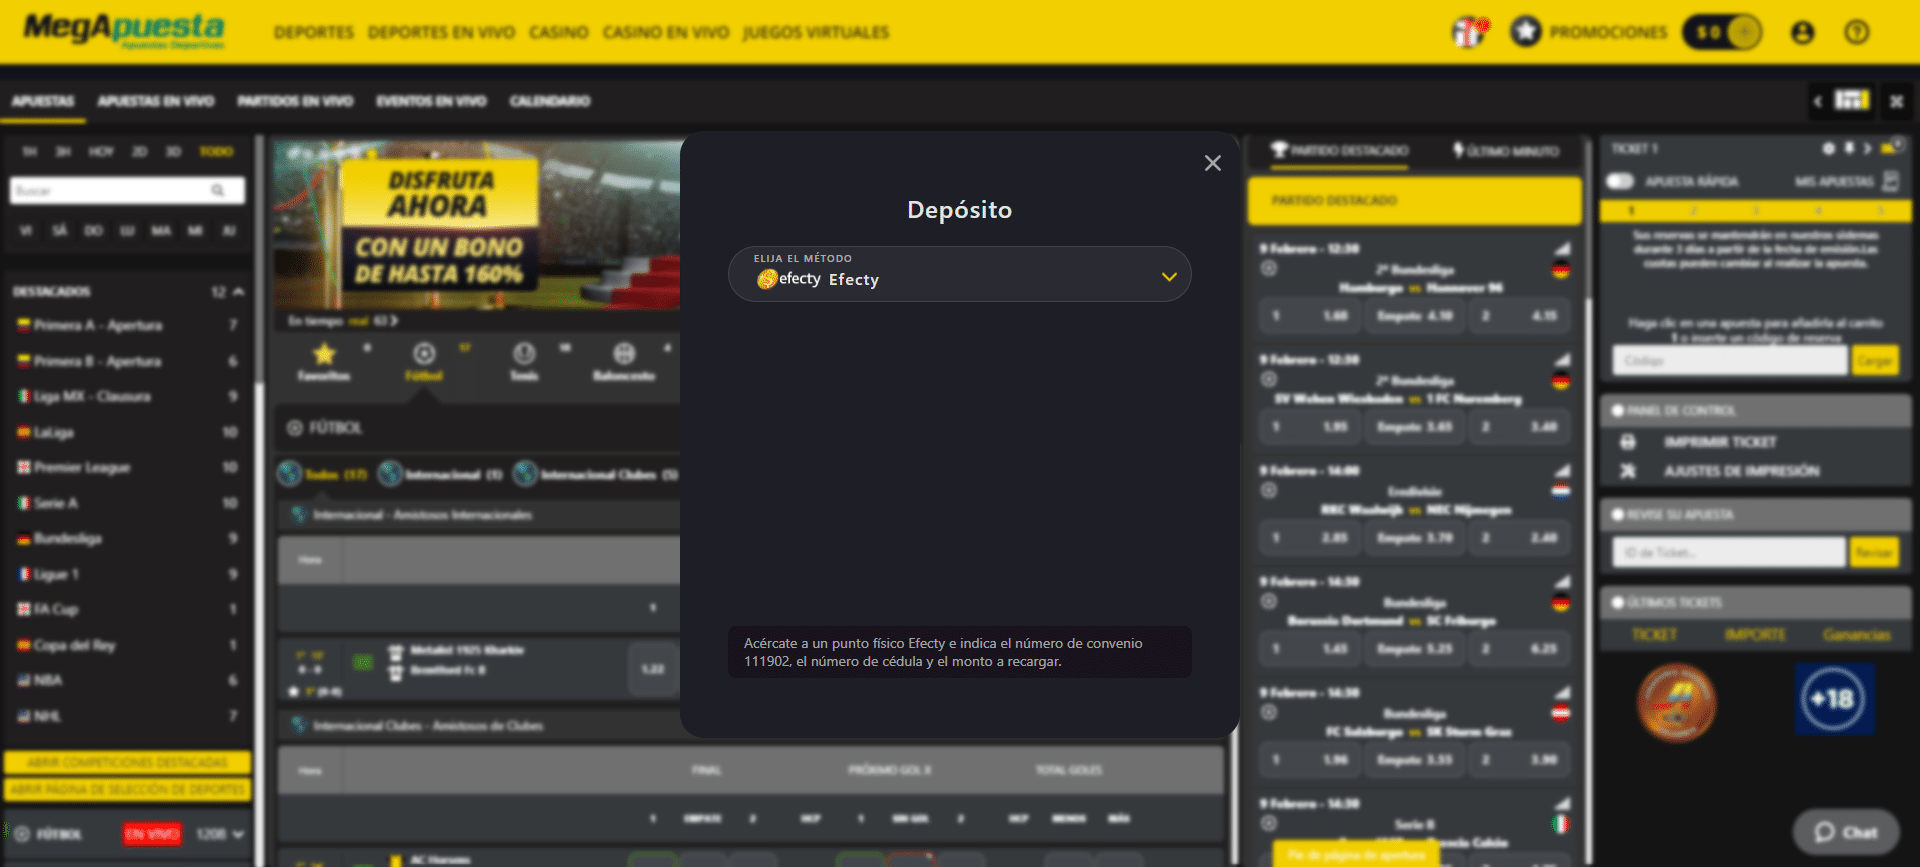Select the Premier League row in Destacados
The image size is (1920, 867).
tap(127, 467)
